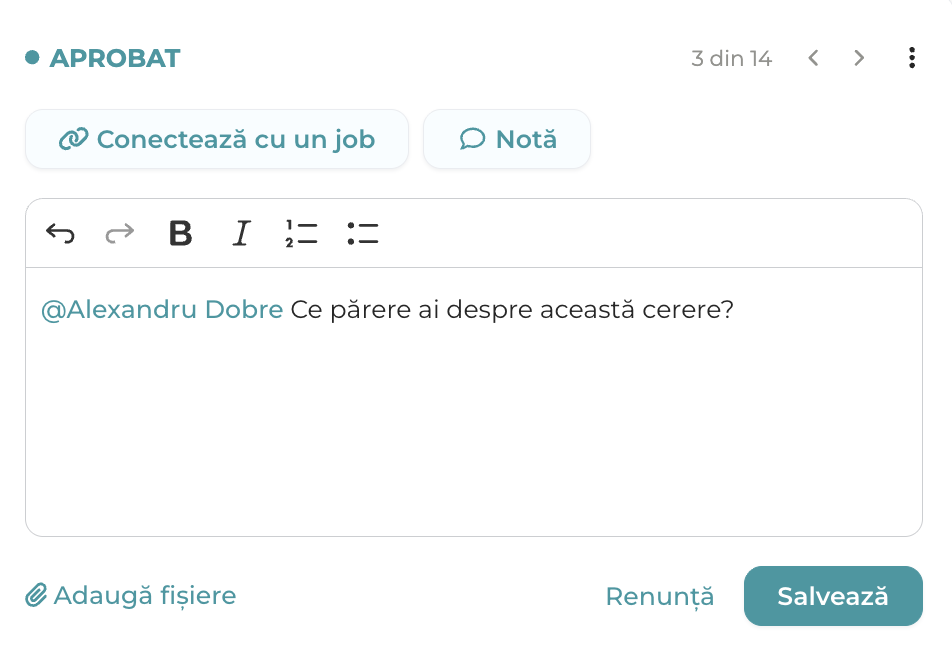Click the @Alexandru Dobre mention

[162, 310]
